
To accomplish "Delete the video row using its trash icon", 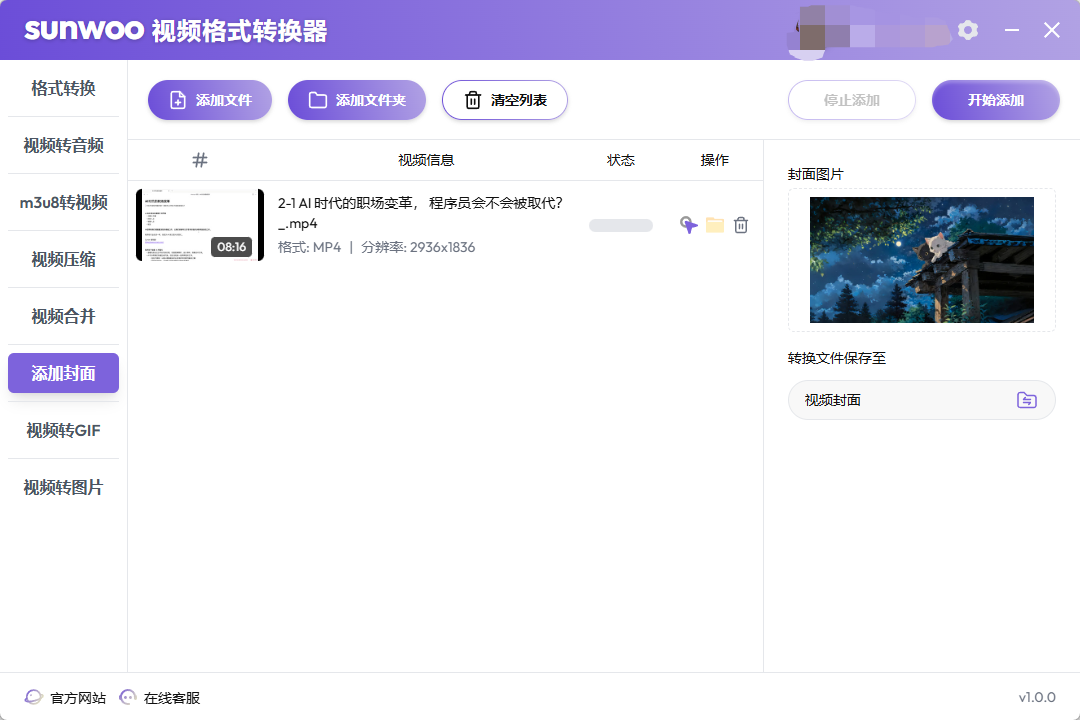I will click(741, 225).
